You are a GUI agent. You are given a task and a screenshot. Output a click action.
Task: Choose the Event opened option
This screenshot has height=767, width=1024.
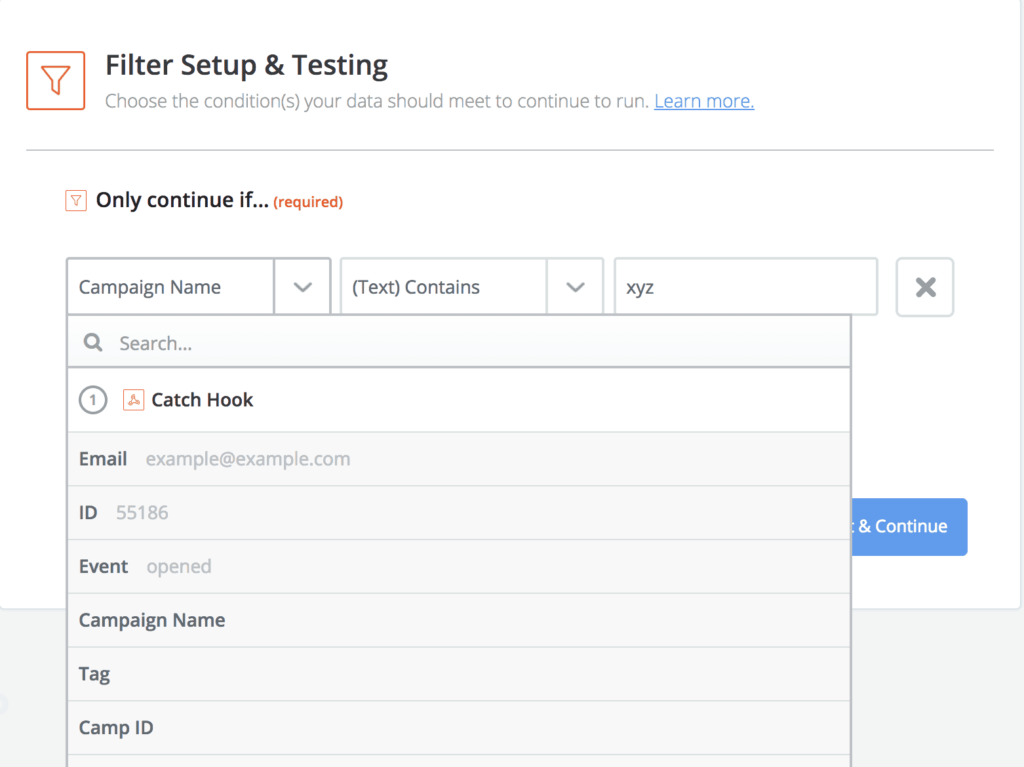pyautogui.click(x=459, y=566)
